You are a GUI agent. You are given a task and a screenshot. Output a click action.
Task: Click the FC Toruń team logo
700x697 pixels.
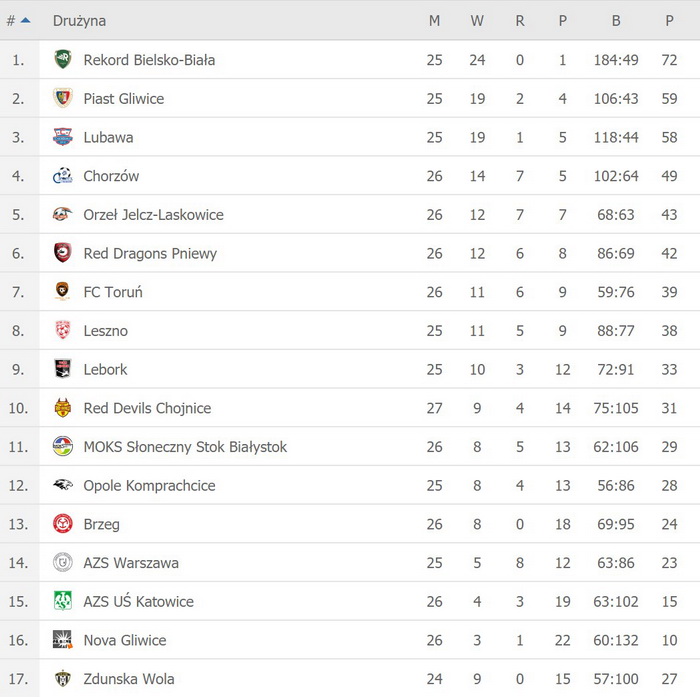[x=63, y=292]
